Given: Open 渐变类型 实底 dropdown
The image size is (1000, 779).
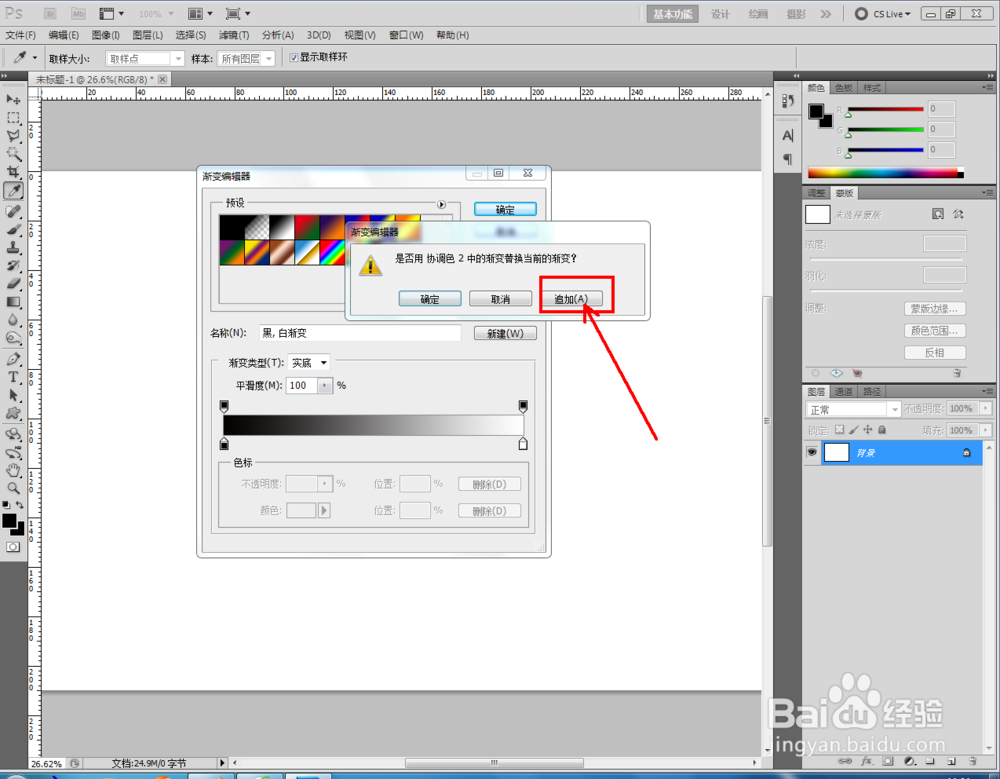Looking at the screenshot, I should [x=309, y=362].
